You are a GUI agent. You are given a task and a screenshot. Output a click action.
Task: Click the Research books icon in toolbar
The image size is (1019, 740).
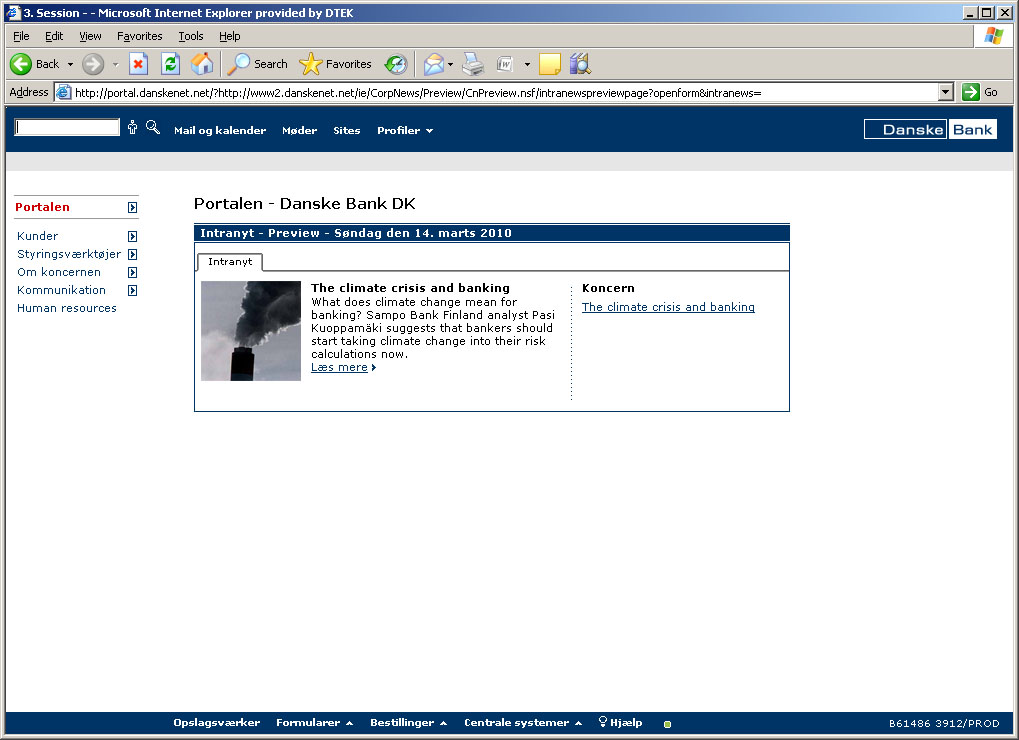click(580, 64)
